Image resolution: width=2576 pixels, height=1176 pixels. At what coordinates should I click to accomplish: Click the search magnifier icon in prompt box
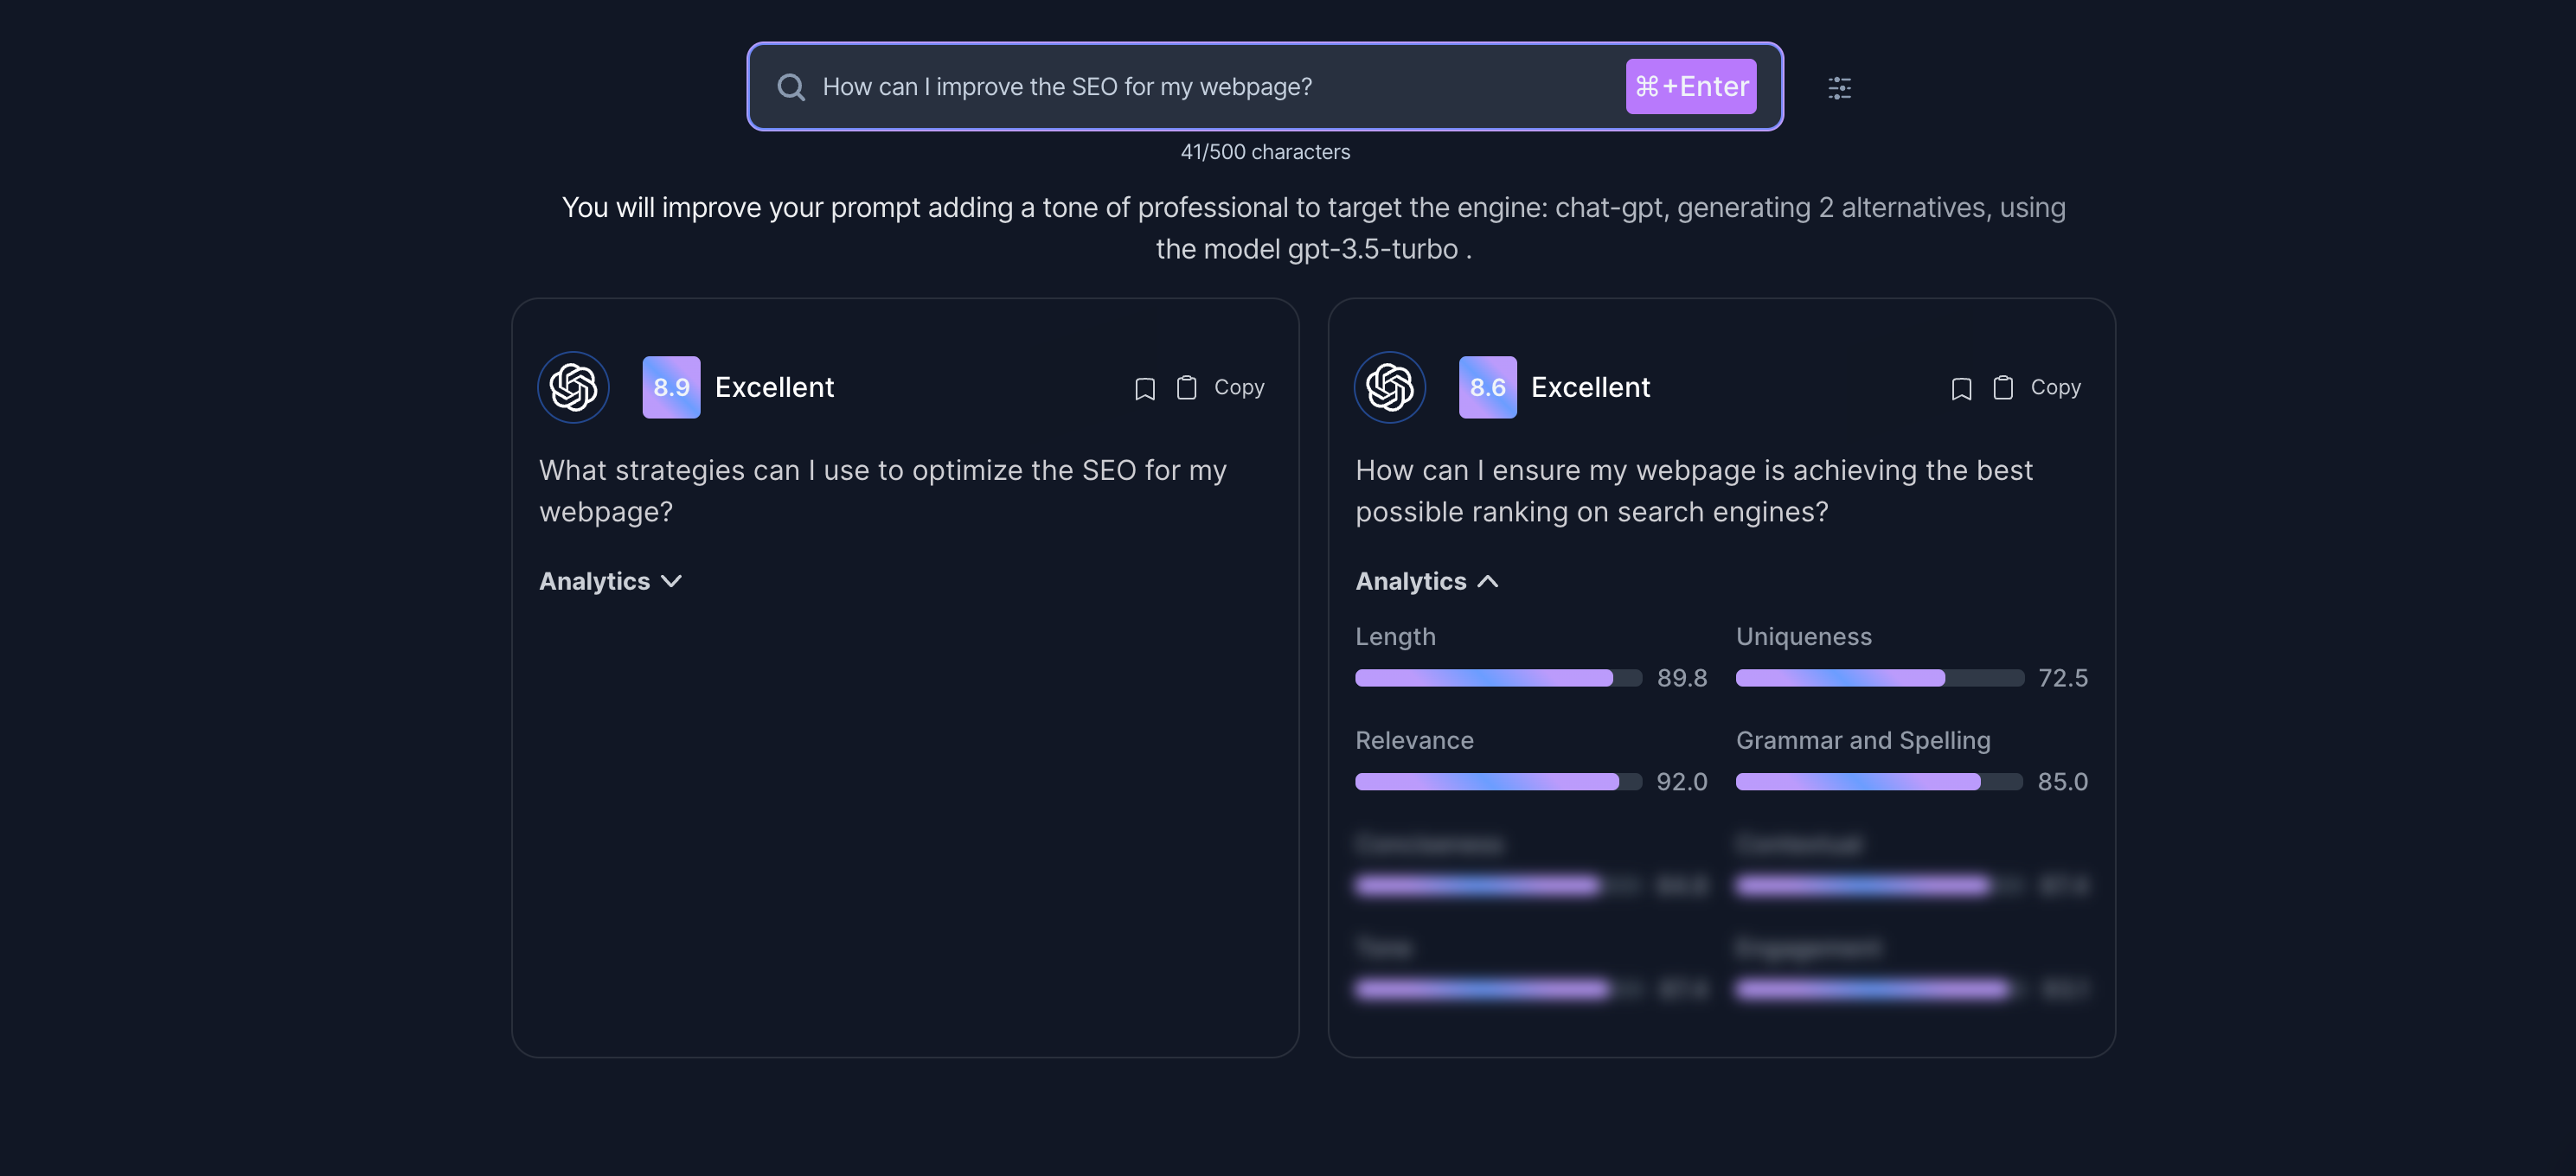pyautogui.click(x=790, y=87)
